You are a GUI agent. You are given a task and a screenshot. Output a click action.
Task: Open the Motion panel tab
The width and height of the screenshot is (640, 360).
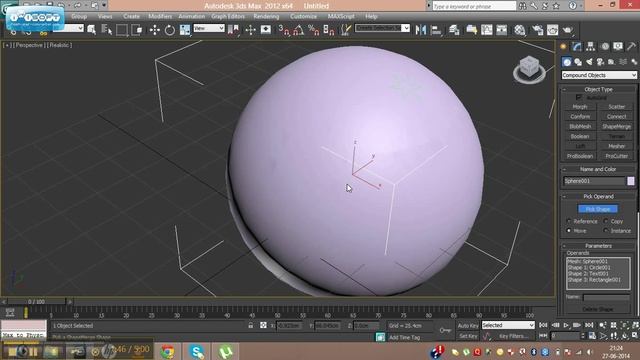click(605, 47)
